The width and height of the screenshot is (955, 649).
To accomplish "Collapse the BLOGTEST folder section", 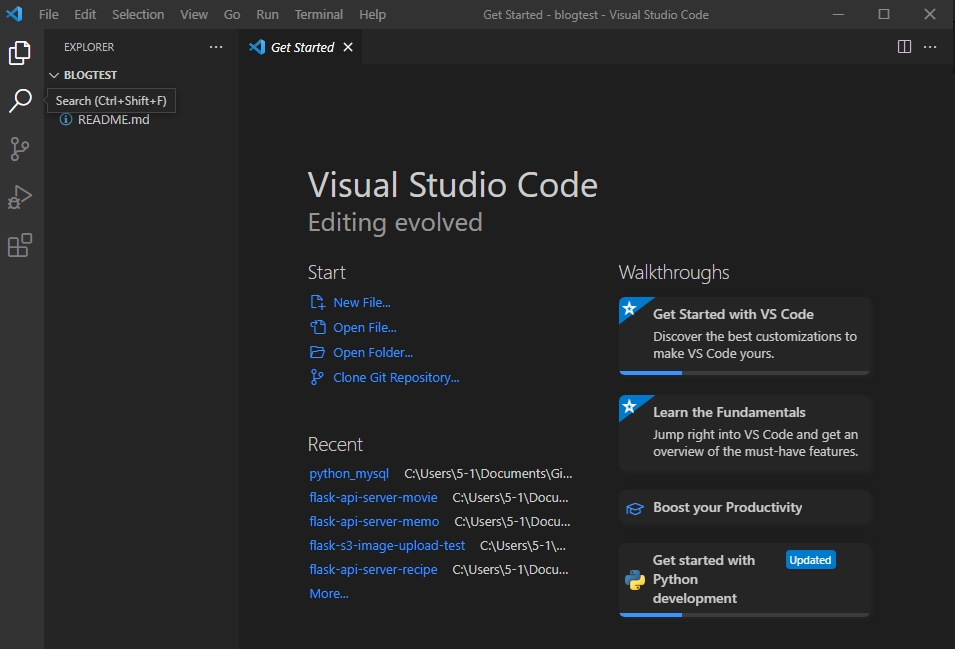I will 54,75.
